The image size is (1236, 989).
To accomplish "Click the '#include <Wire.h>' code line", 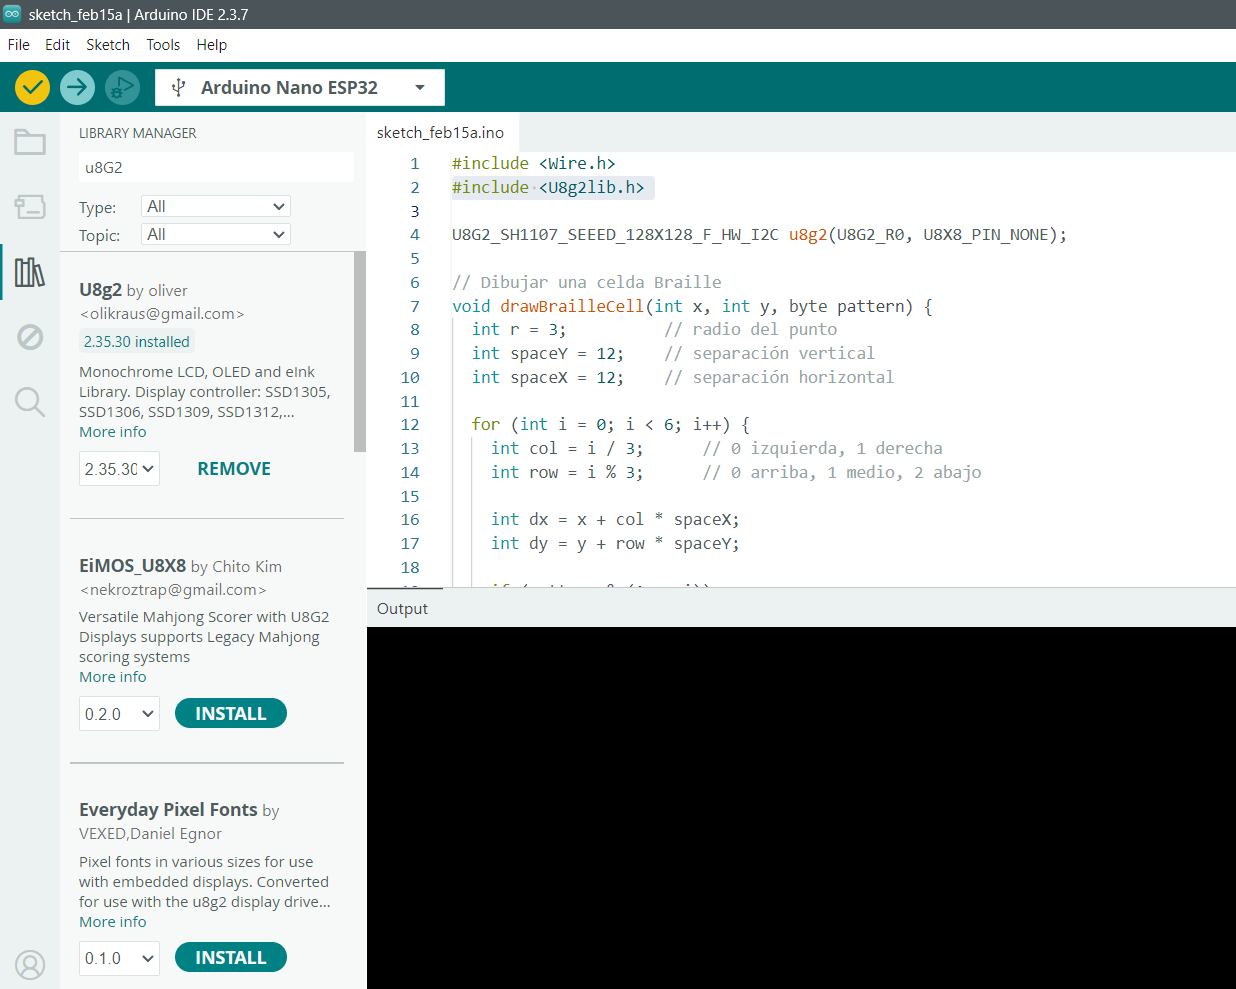I will [533, 163].
